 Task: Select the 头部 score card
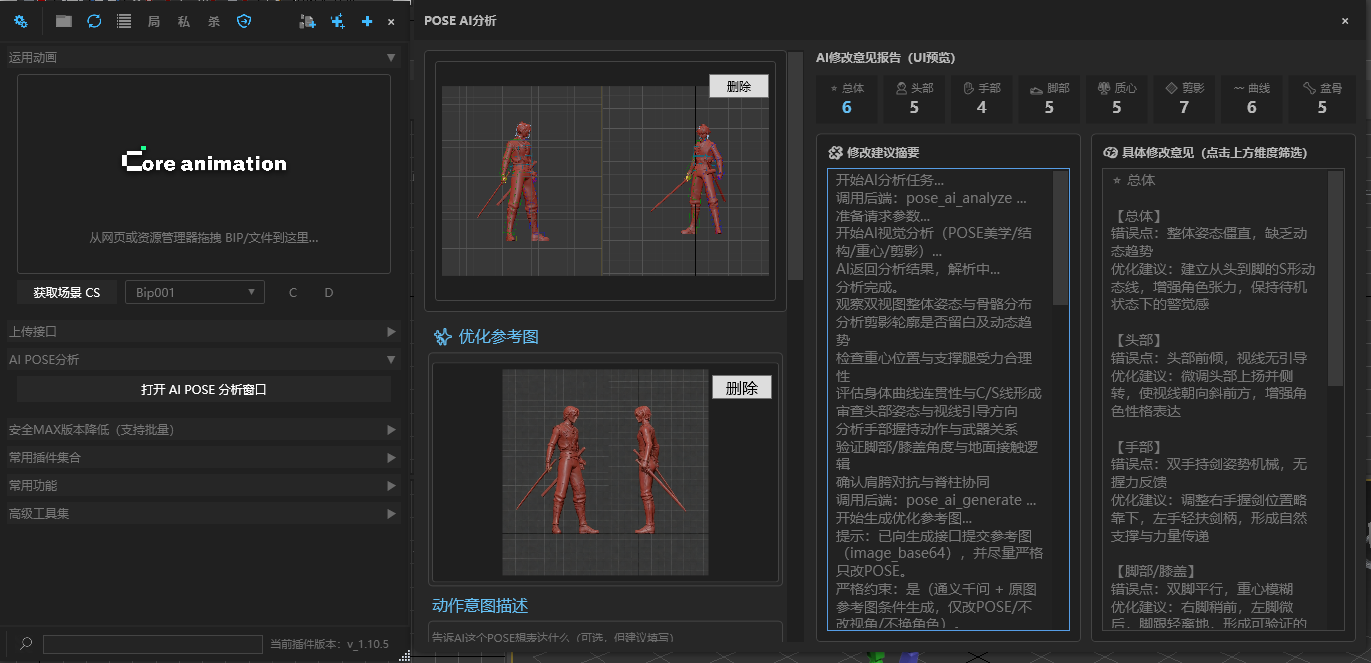pyautogui.click(x=914, y=98)
